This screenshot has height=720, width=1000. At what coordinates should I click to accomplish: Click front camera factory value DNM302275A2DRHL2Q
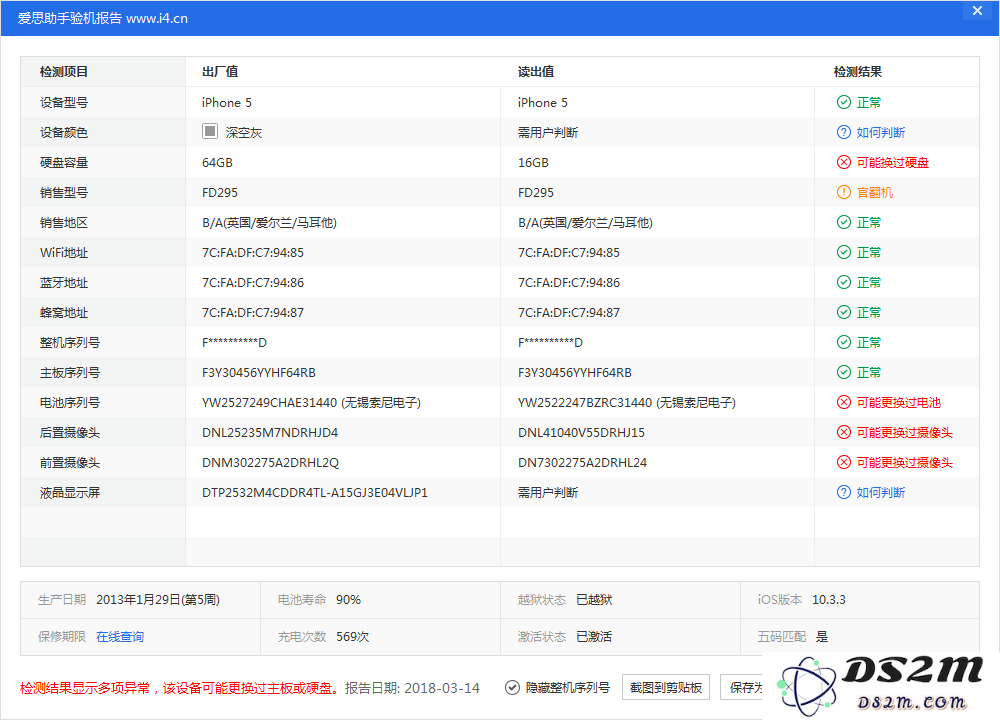(270, 462)
